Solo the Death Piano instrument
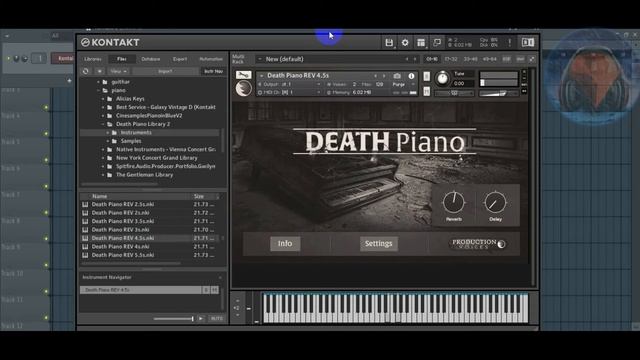The height and width of the screenshot is (360, 640). click(x=427, y=76)
